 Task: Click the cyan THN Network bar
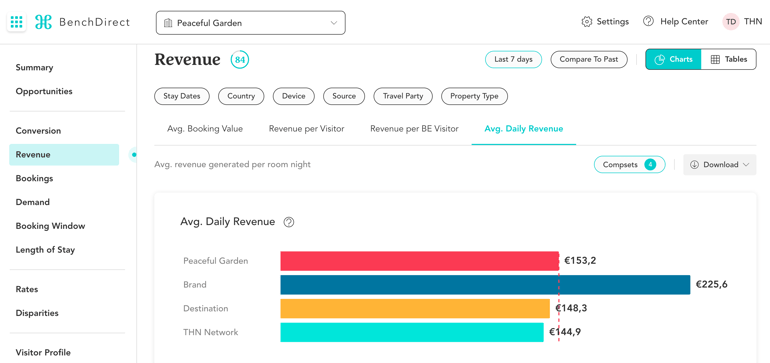coord(412,332)
